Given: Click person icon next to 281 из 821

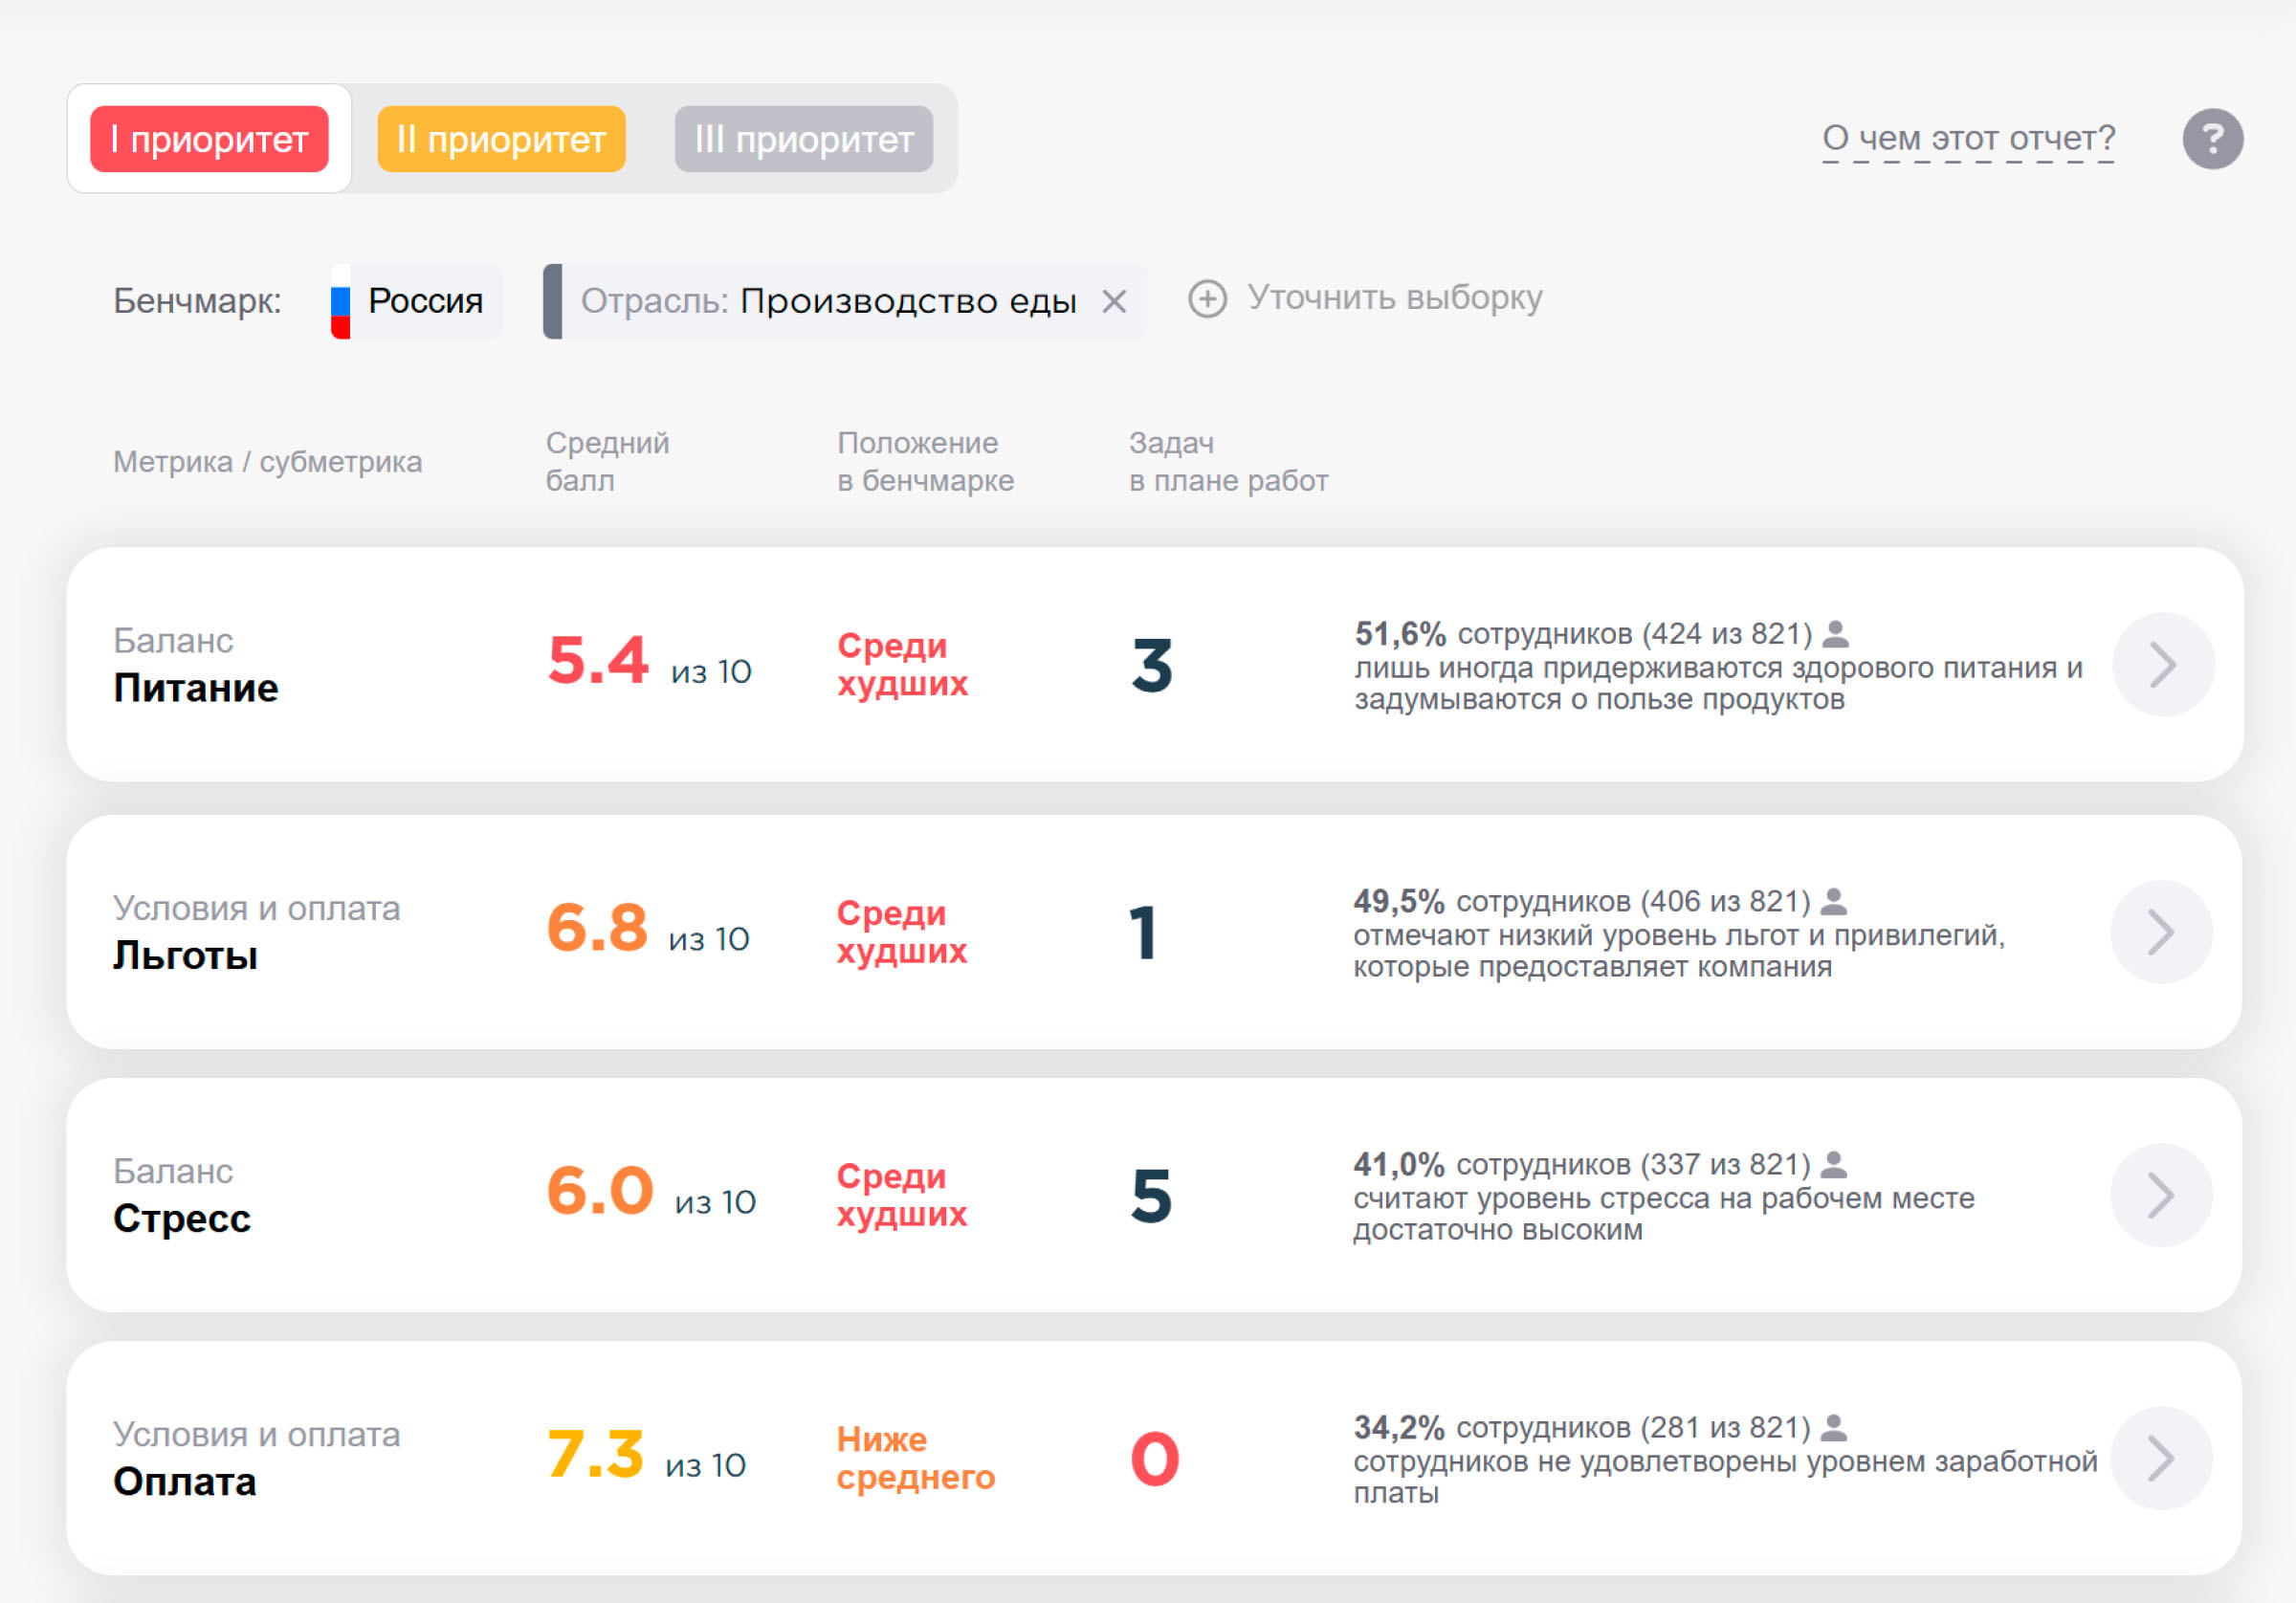Looking at the screenshot, I should (x=1834, y=1427).
